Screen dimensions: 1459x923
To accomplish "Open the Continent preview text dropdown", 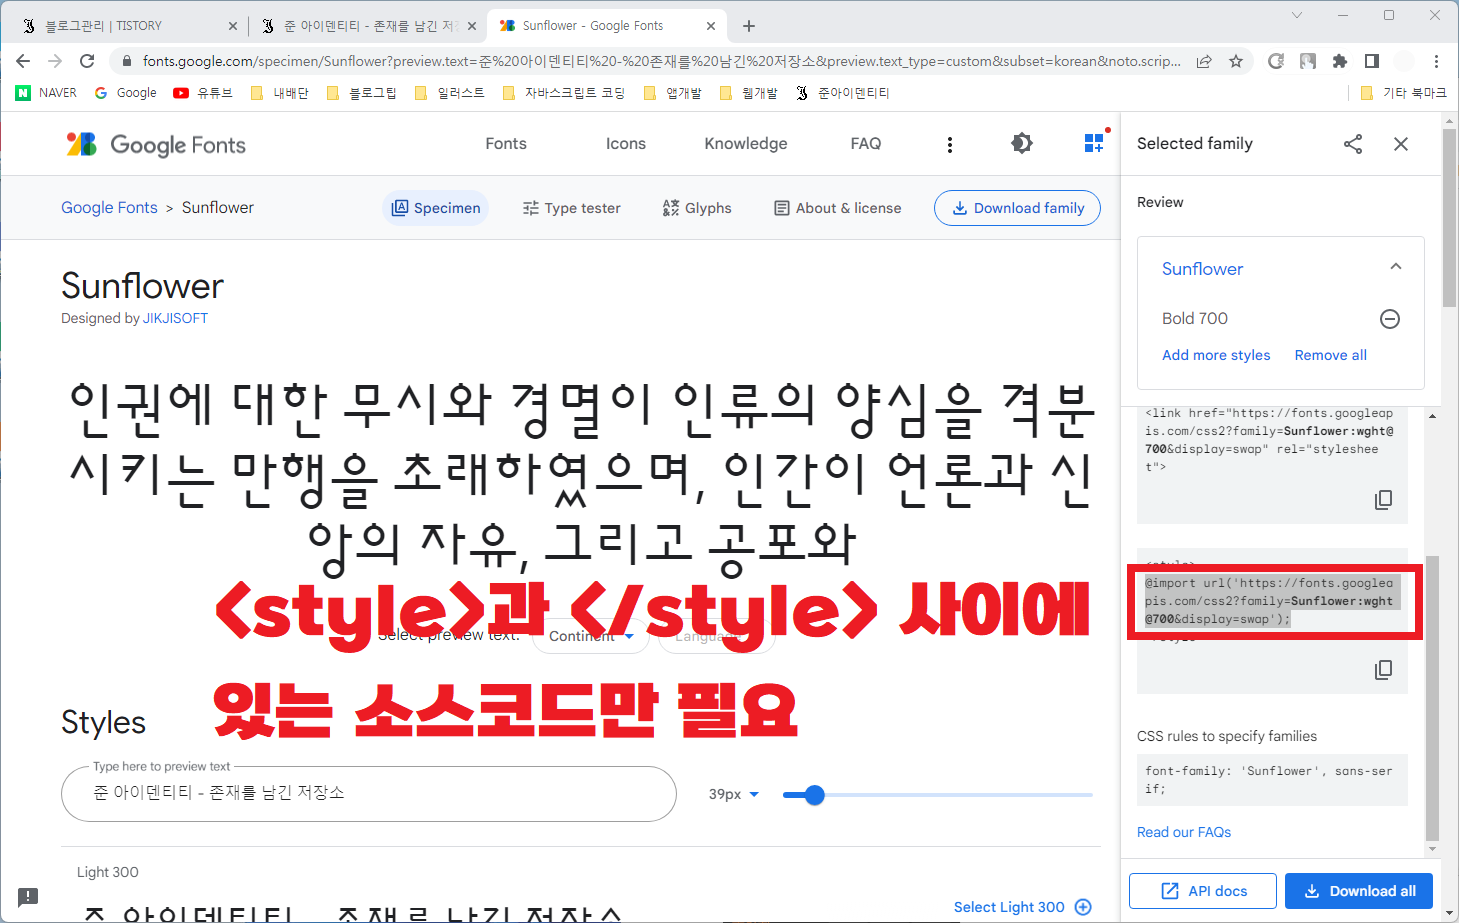I will (591, 636).
